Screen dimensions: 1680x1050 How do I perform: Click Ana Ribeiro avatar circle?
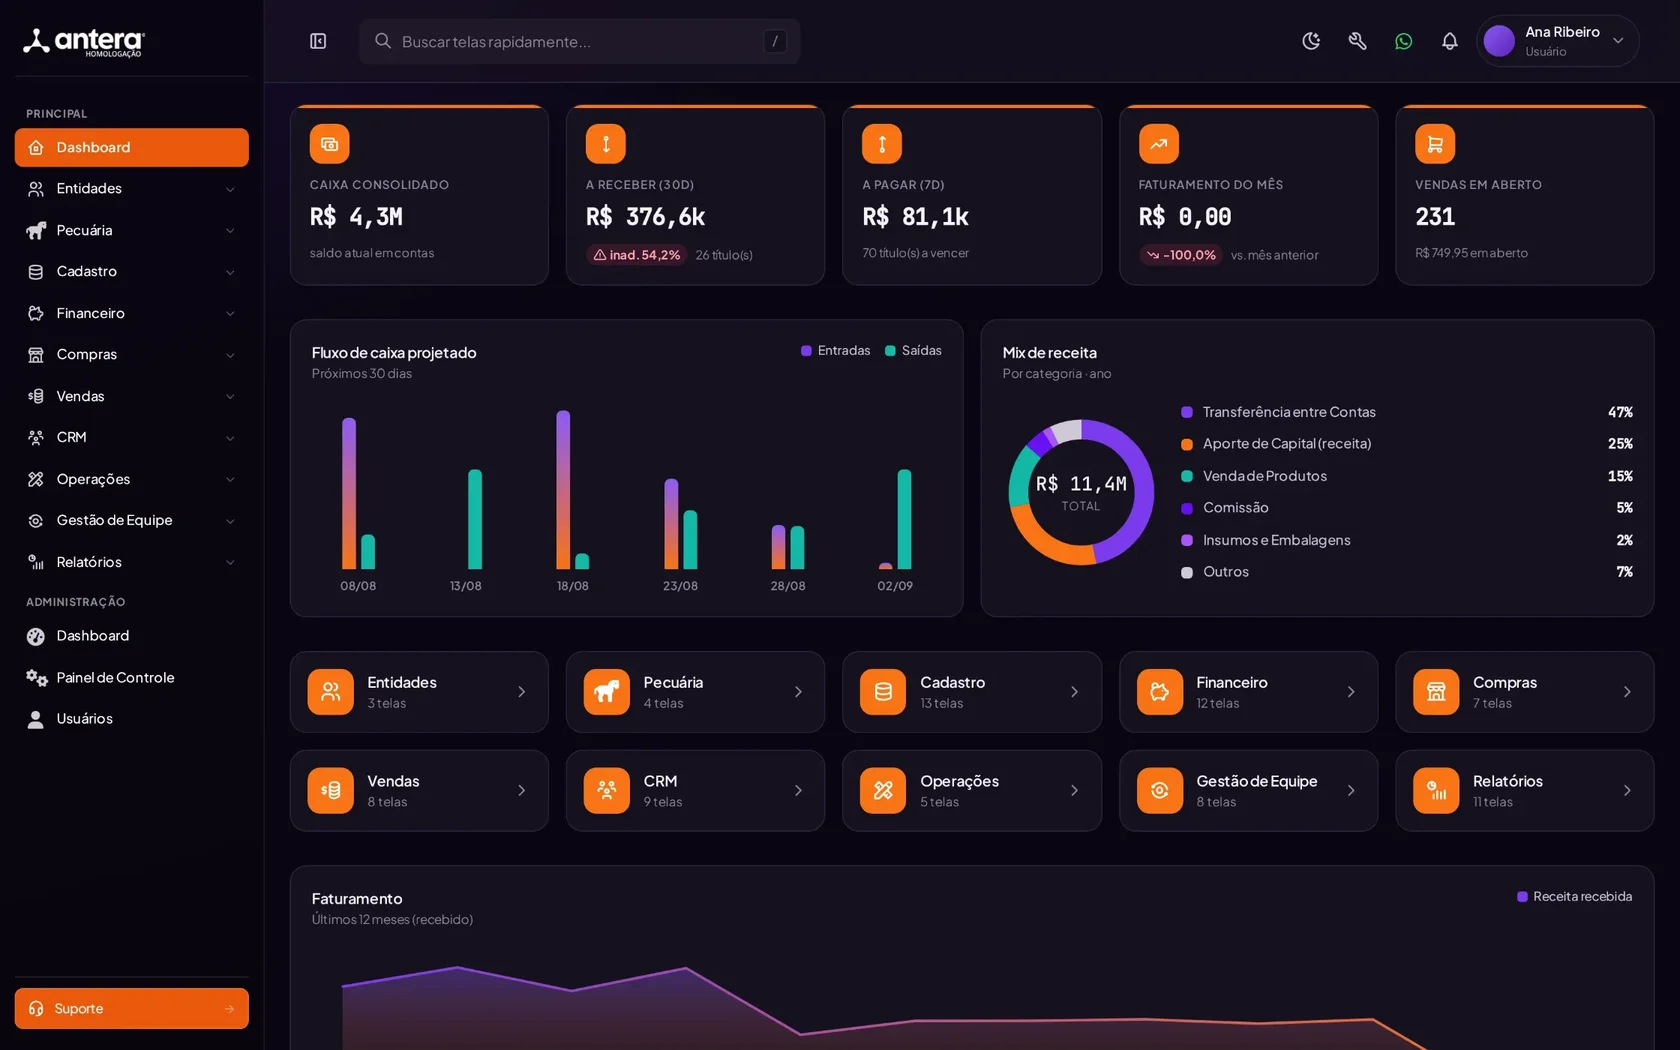click(1499, 41)
